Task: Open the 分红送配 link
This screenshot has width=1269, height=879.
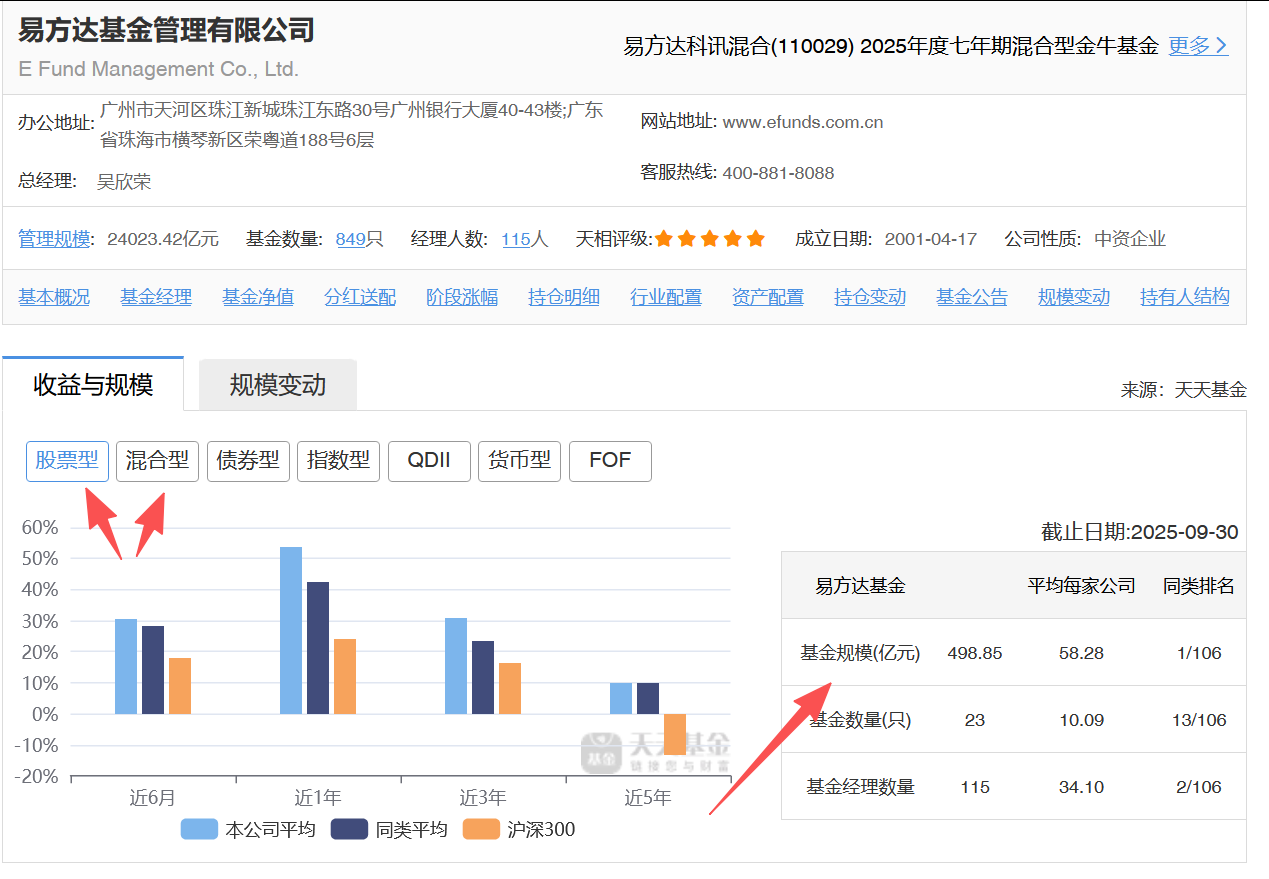Action: 360,297
